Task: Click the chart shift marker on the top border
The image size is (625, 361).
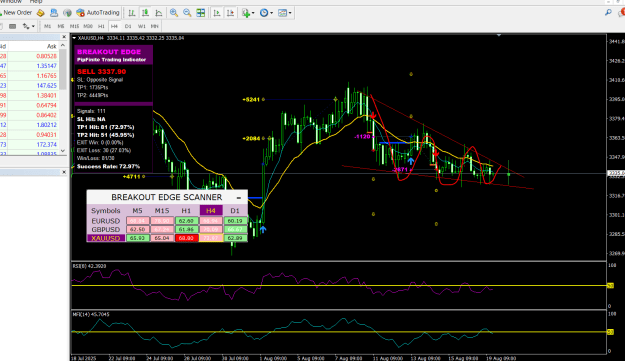Action: point(499,35)
